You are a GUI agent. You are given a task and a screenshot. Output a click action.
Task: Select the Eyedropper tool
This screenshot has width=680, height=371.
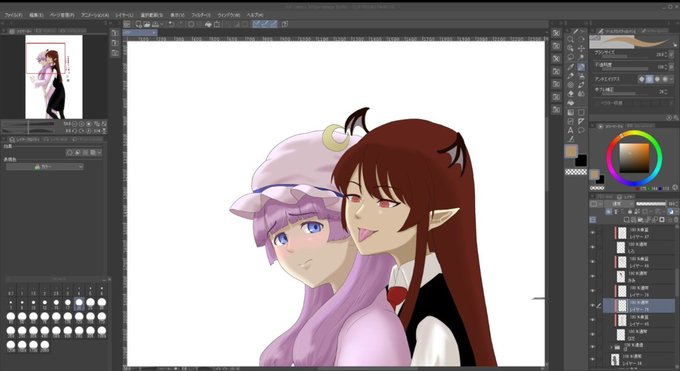570,67
